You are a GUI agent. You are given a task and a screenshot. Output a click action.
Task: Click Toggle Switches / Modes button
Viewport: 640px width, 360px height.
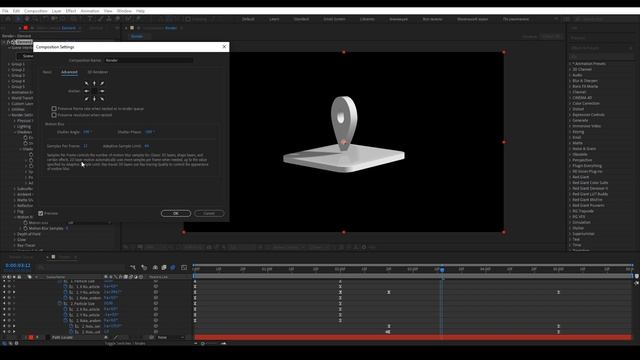coord(125,343)
